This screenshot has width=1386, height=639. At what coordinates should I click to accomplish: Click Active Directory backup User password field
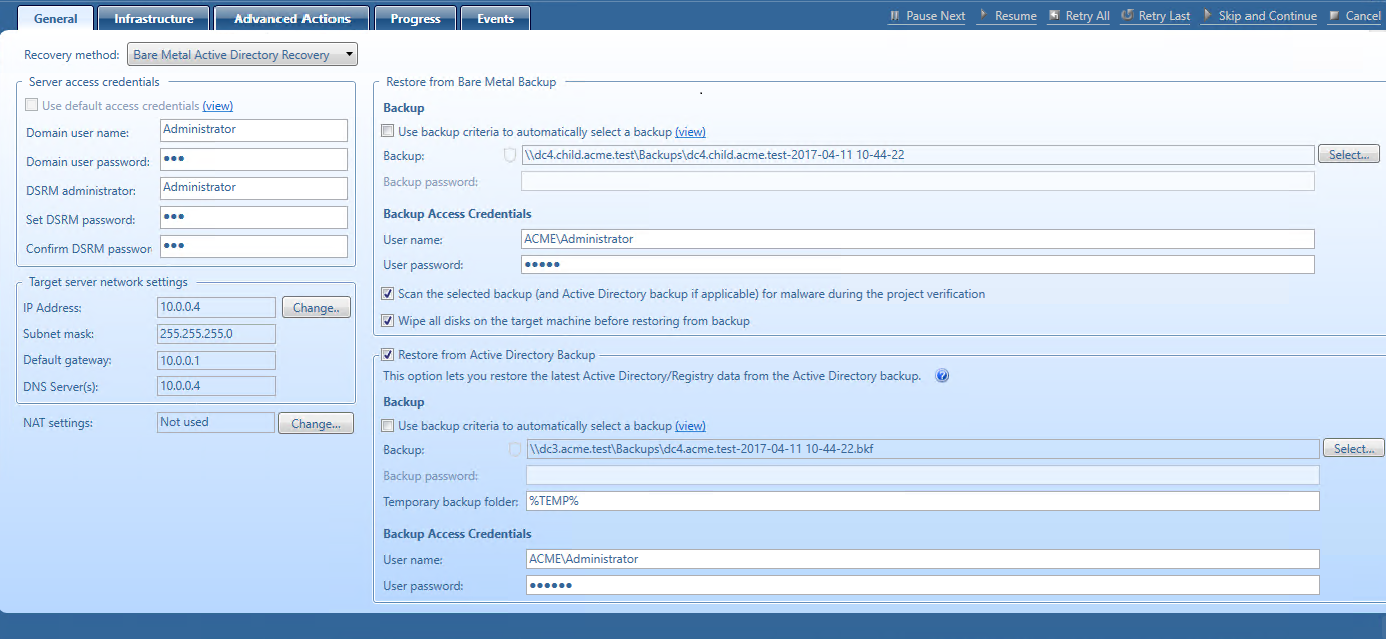(x=923, y=585)
